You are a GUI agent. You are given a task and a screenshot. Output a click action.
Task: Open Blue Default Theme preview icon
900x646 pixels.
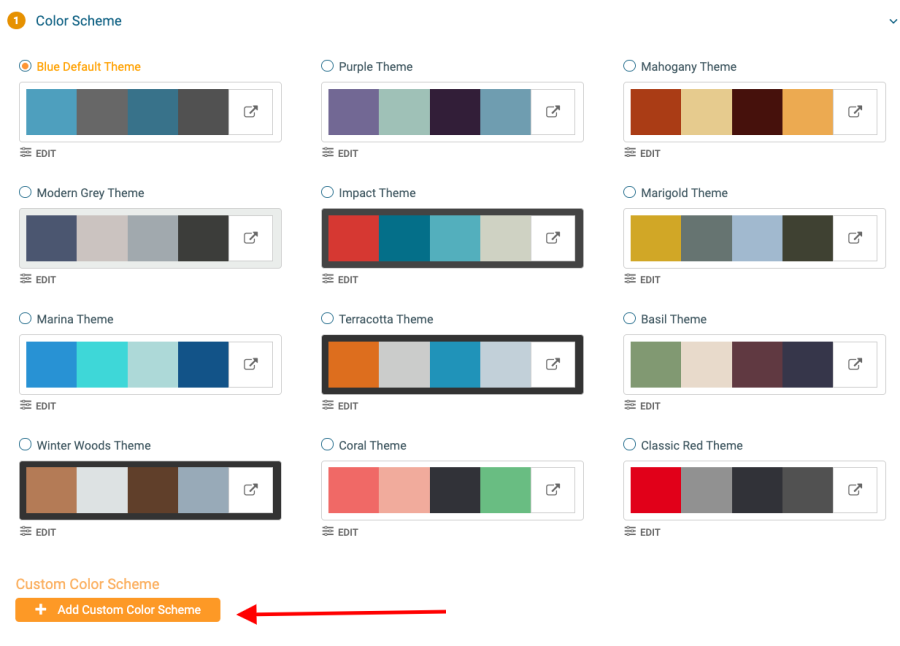[x=250, y=111]
